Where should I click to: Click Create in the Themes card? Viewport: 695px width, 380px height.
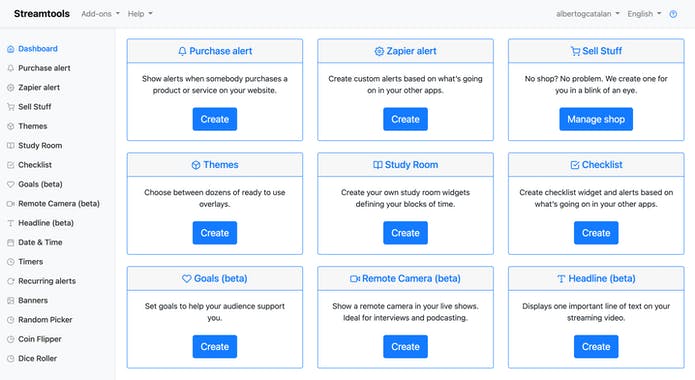[x=215, y=233]
